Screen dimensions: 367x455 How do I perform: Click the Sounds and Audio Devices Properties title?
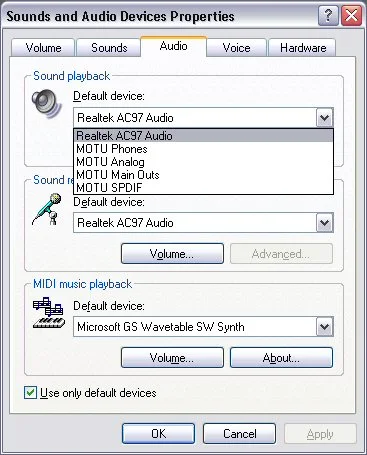pyautogui.click(x=120, y=16)
